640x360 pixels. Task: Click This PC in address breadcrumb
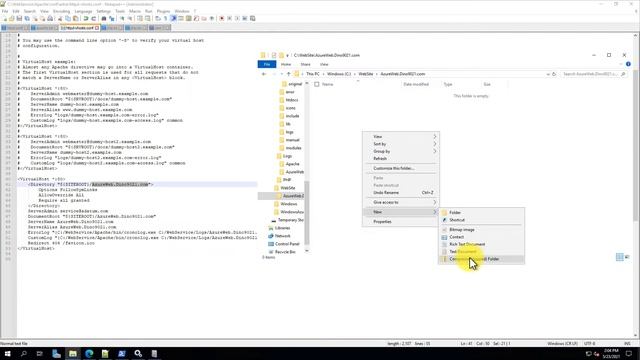pos(313,74)
